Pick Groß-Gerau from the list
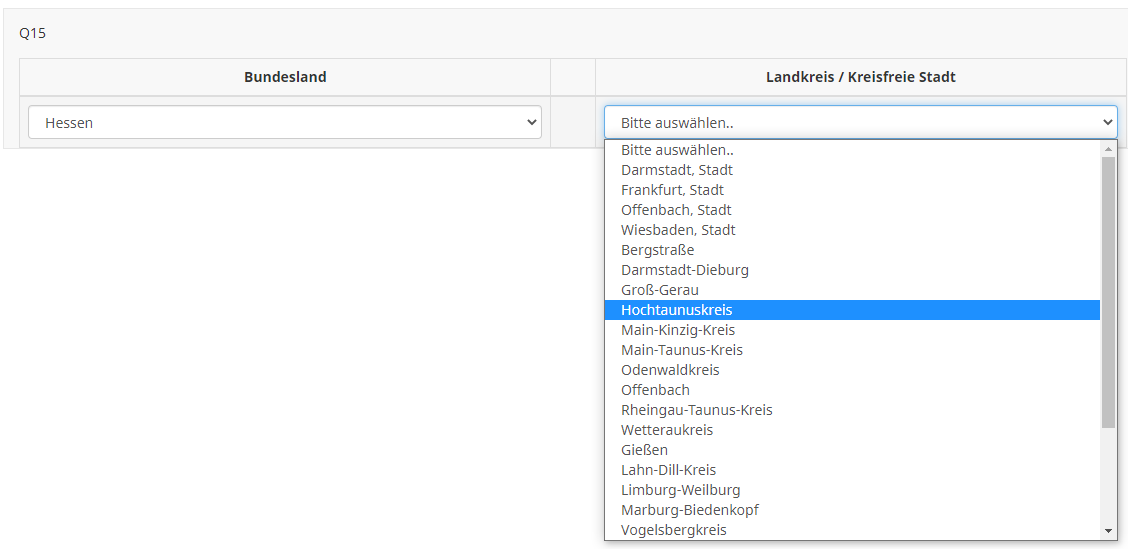The height and width of the screenshot is (549, 1128). tap(660, 290)
